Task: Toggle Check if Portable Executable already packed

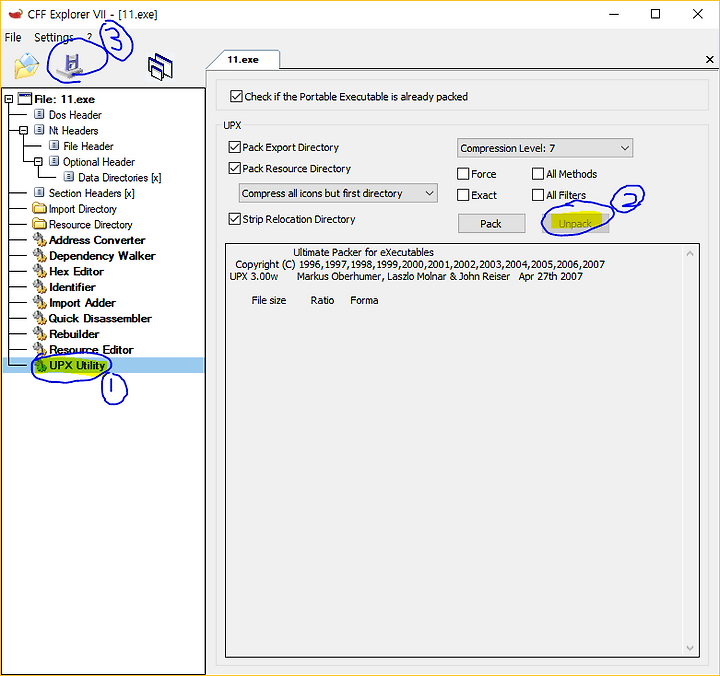Action: click(x=236, y=96)
